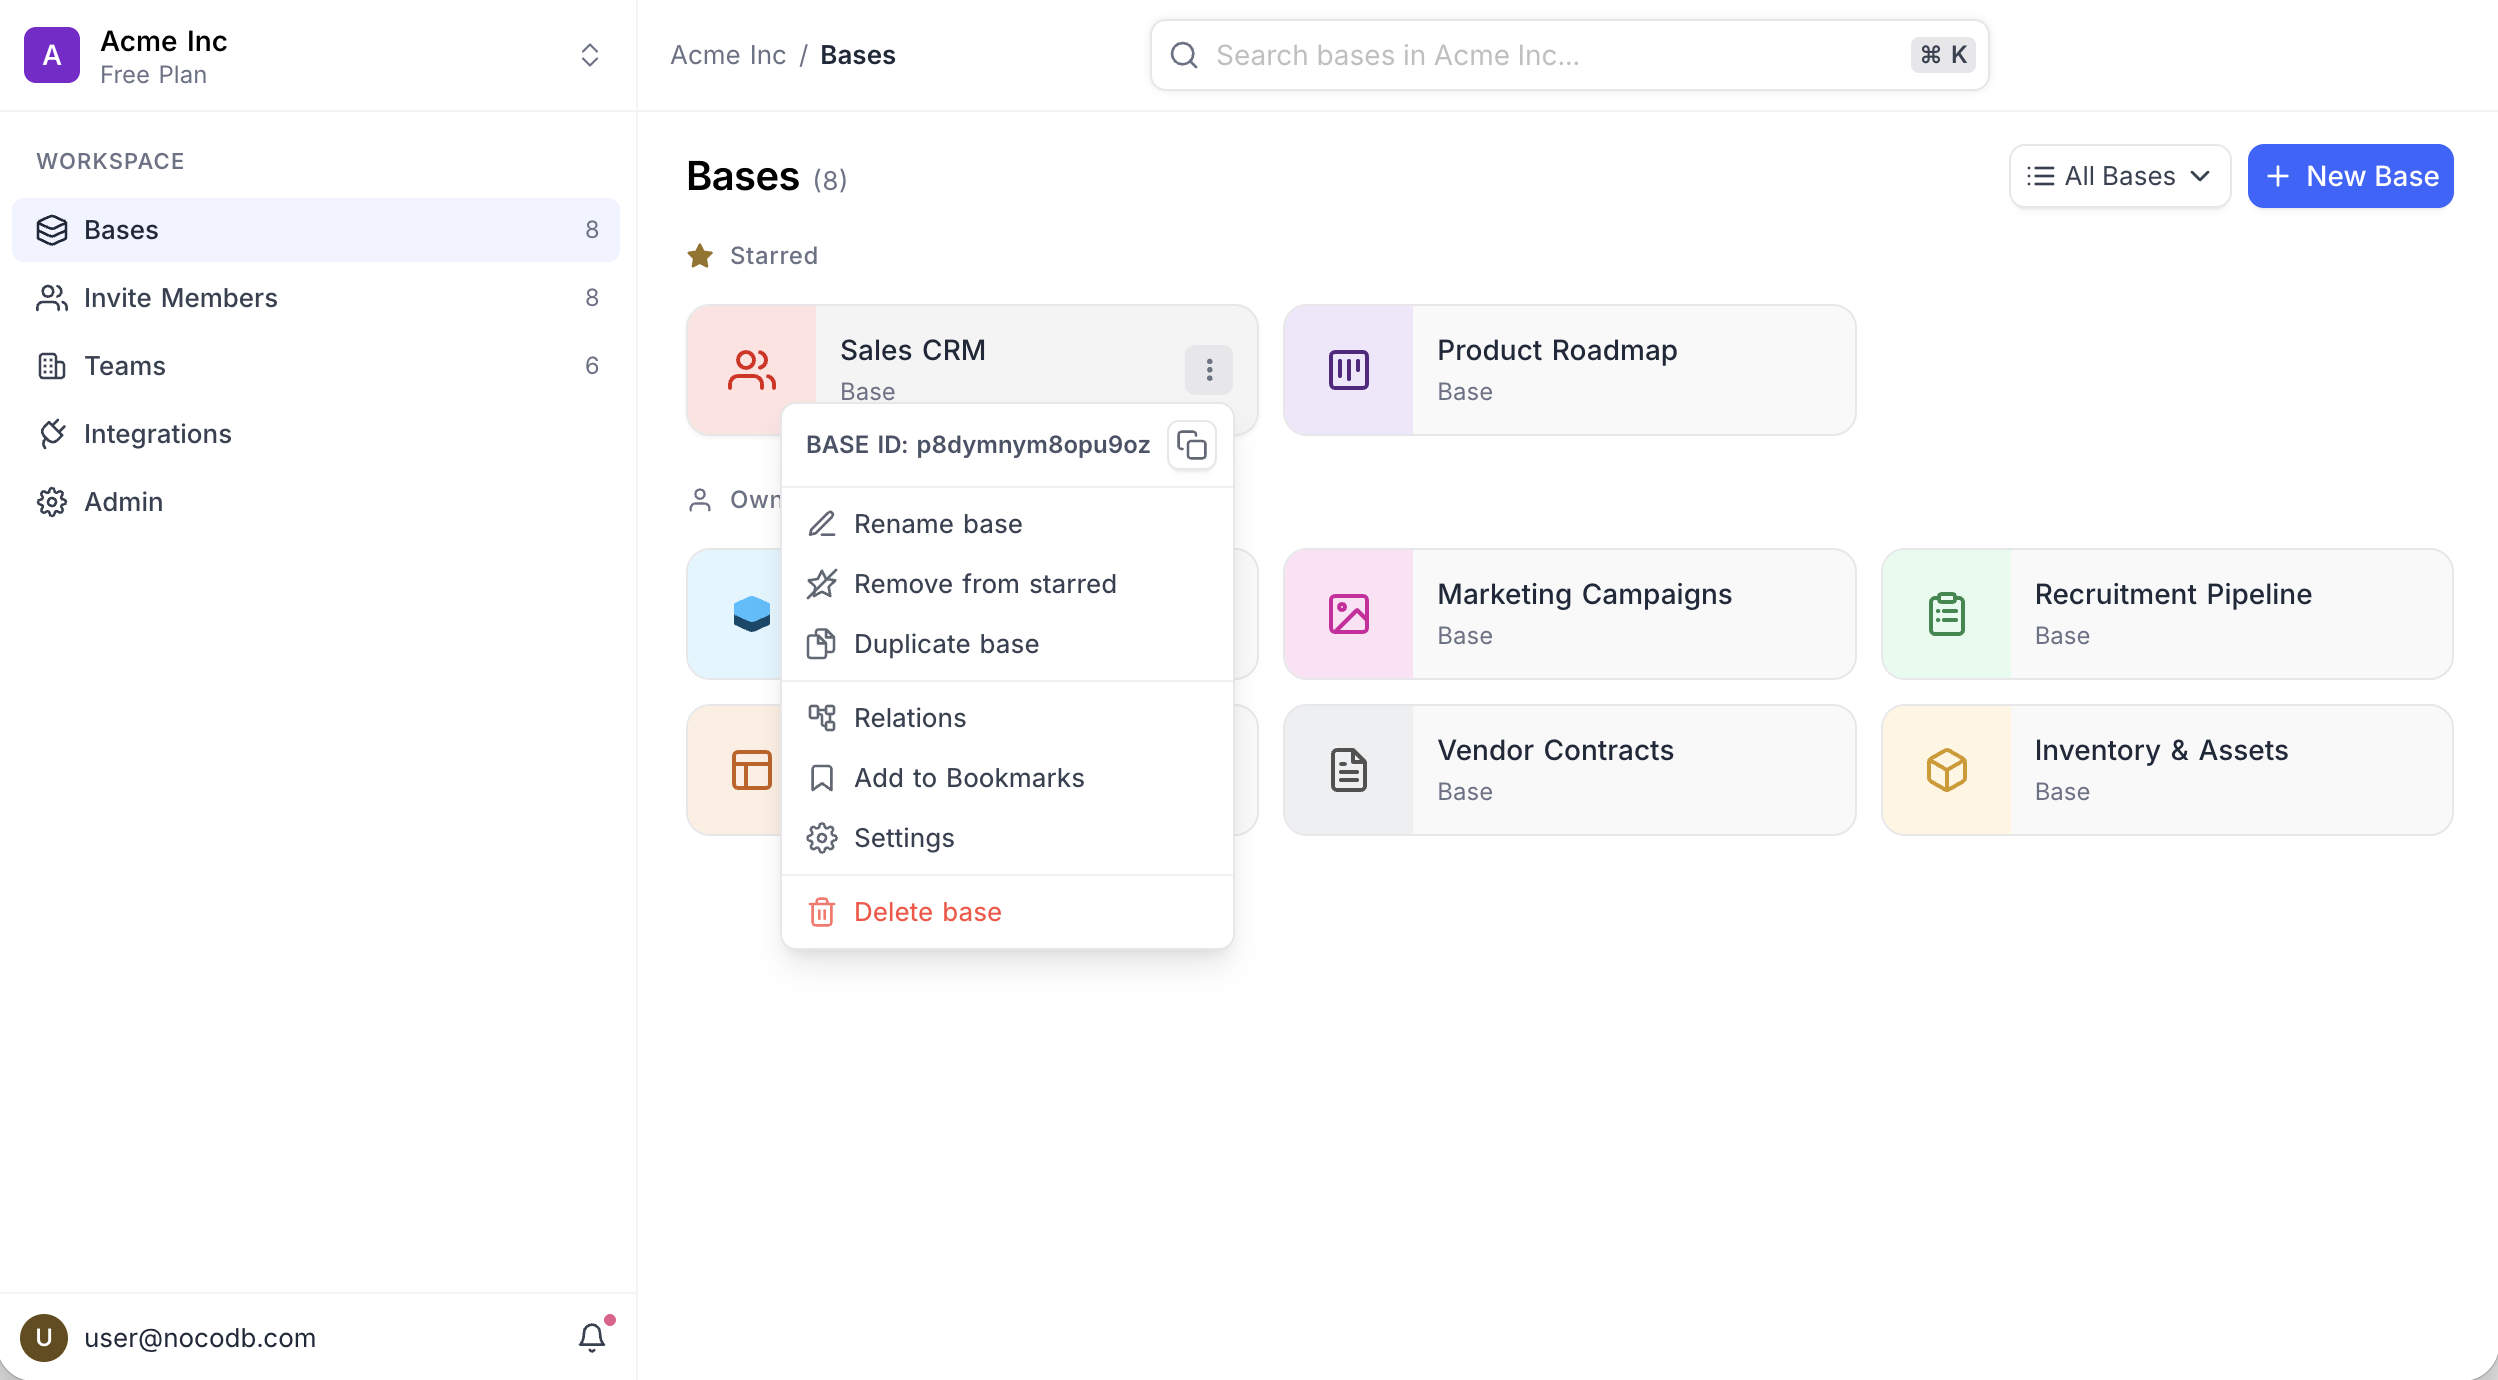Click the Admin gear icon
Viewport: 2498px width, 1380px height.
52,502
